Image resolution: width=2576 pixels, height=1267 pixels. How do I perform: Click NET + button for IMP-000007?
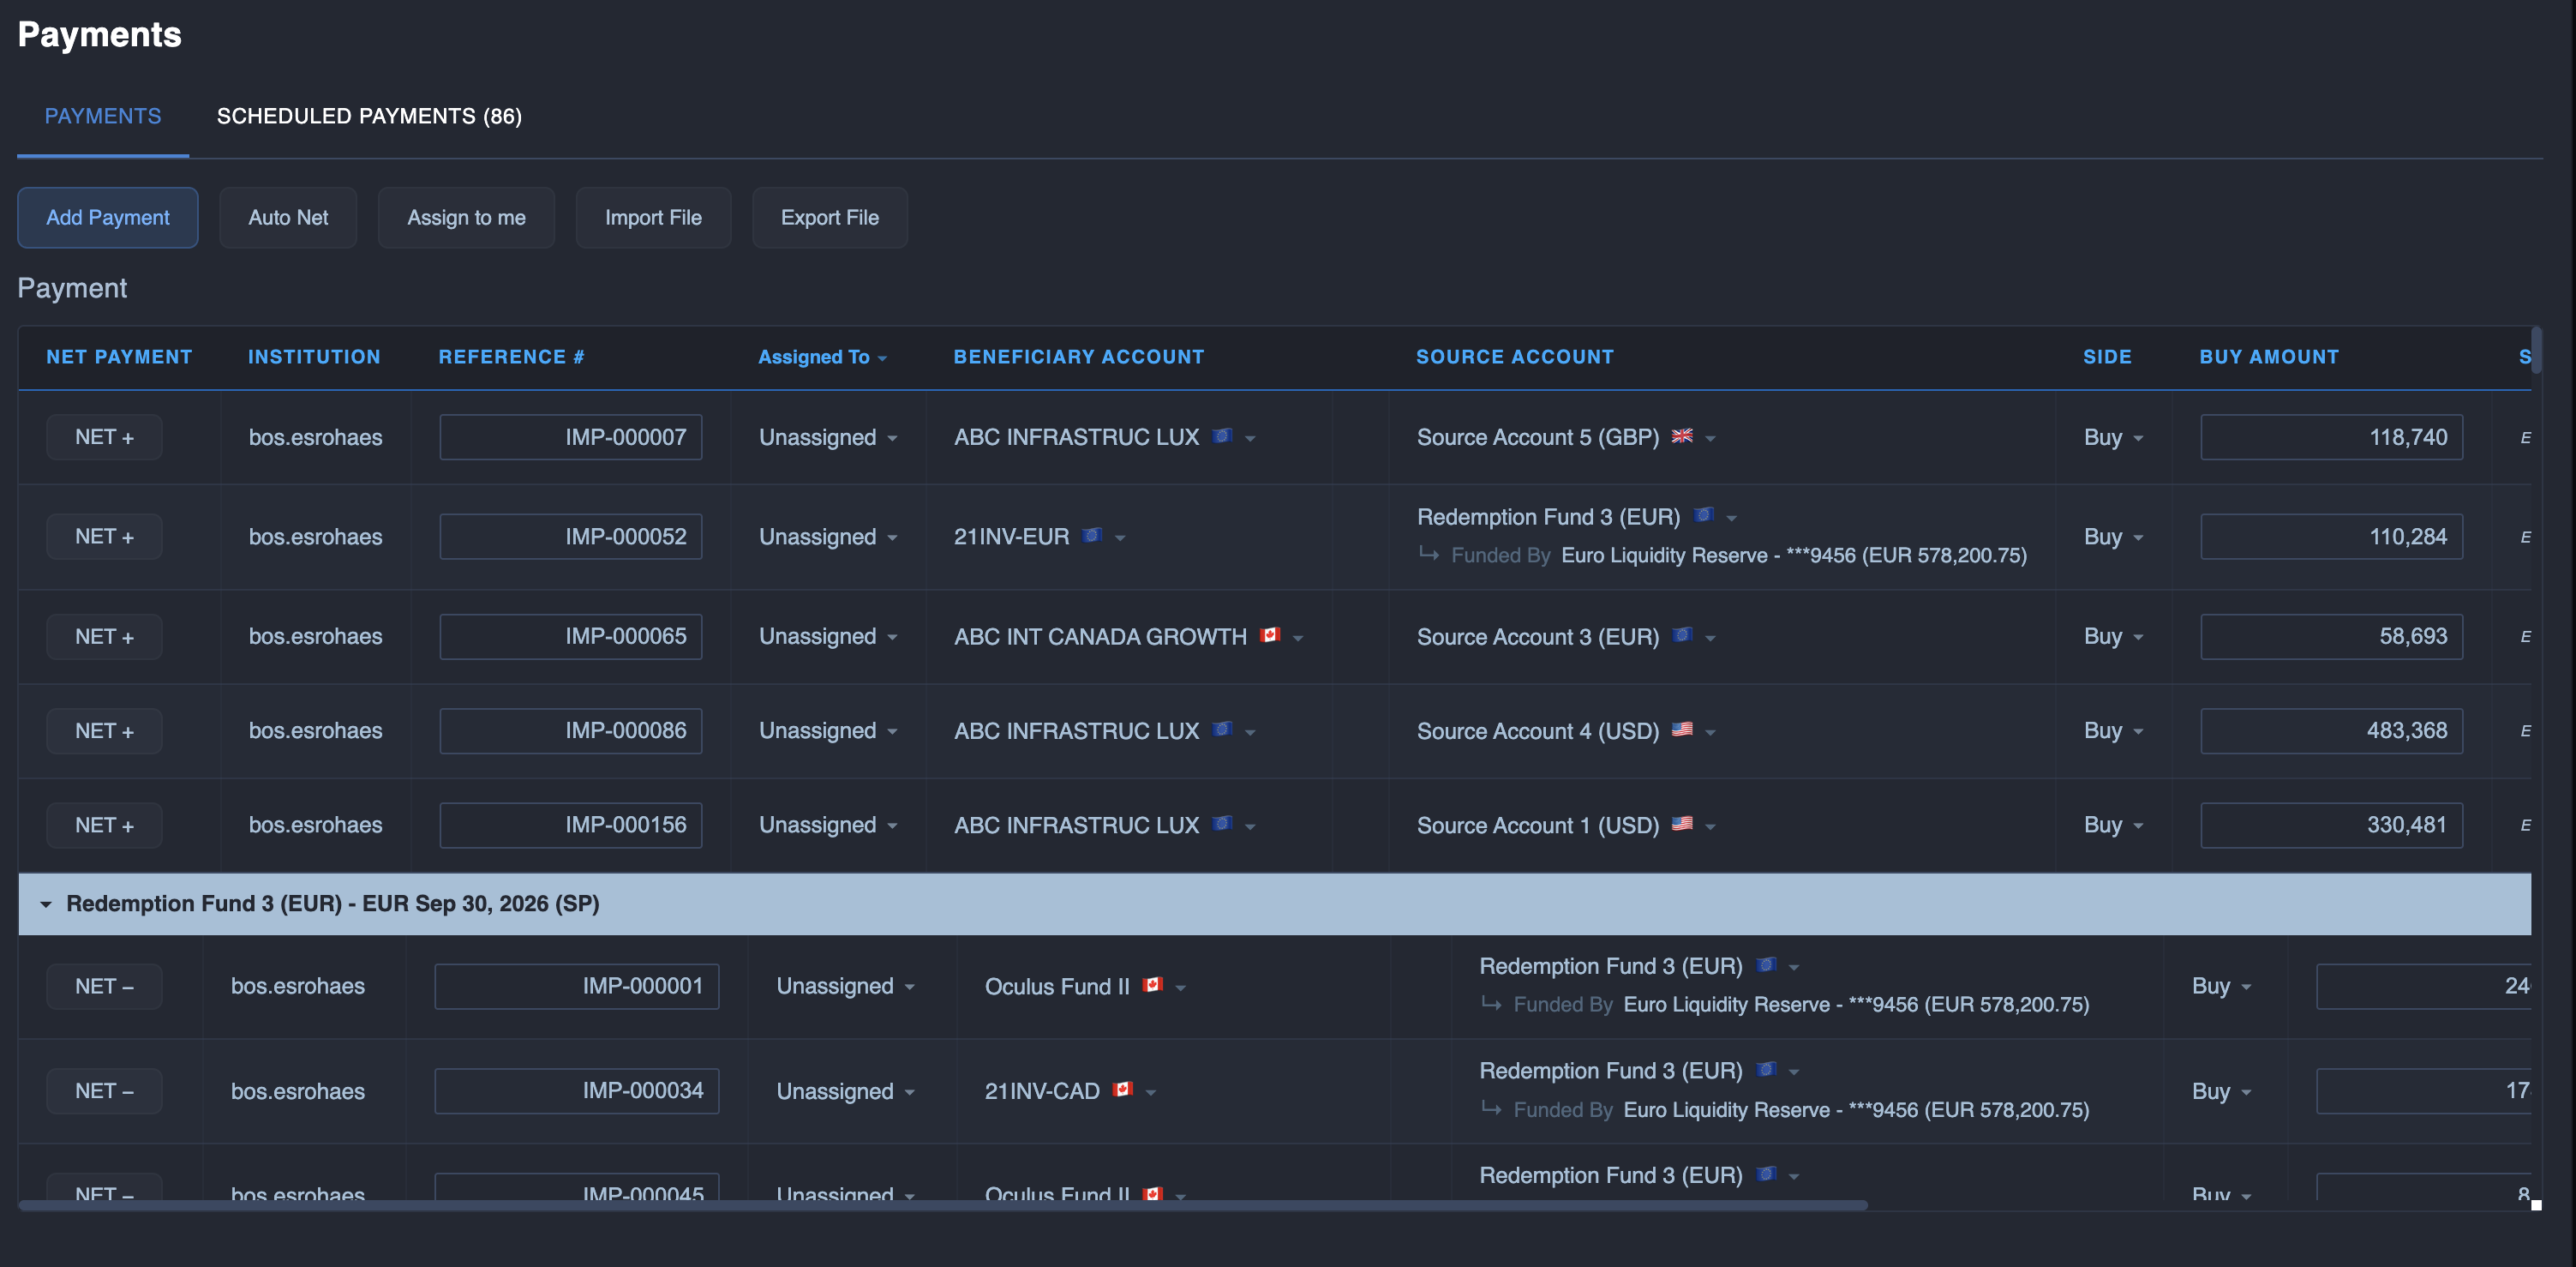point(104,437)
